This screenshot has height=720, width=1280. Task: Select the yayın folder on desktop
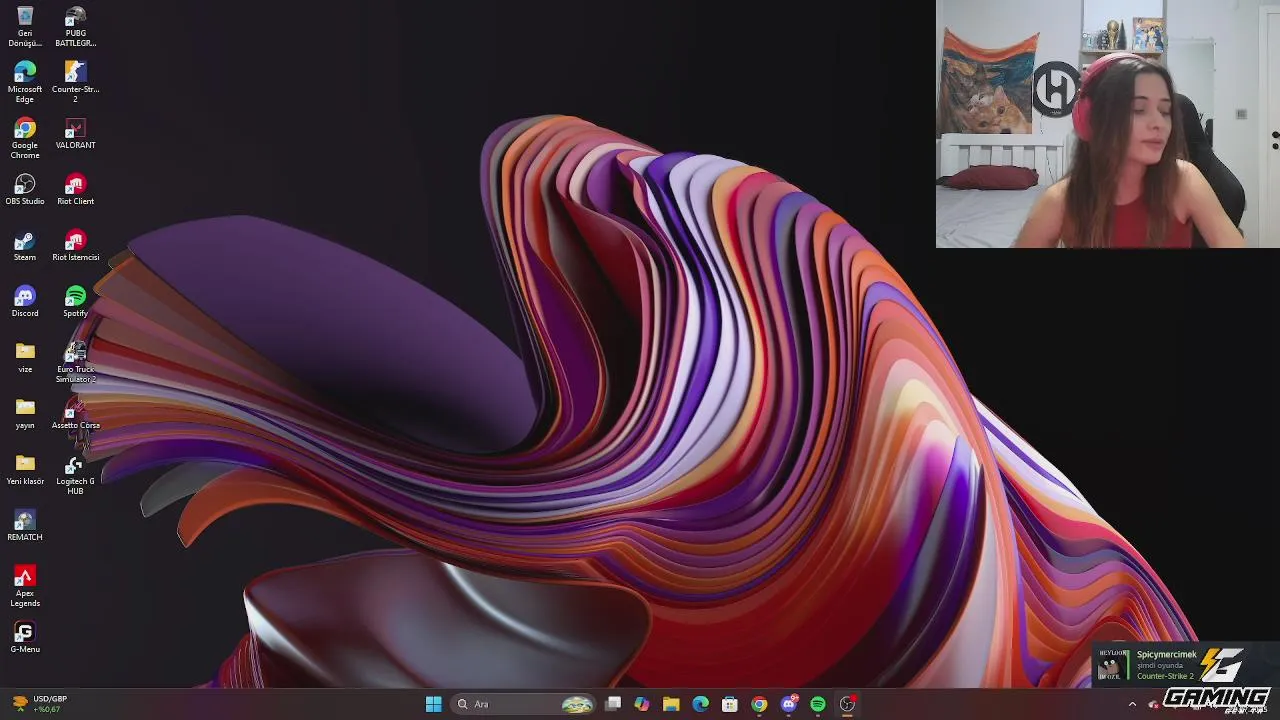point(25,414)
